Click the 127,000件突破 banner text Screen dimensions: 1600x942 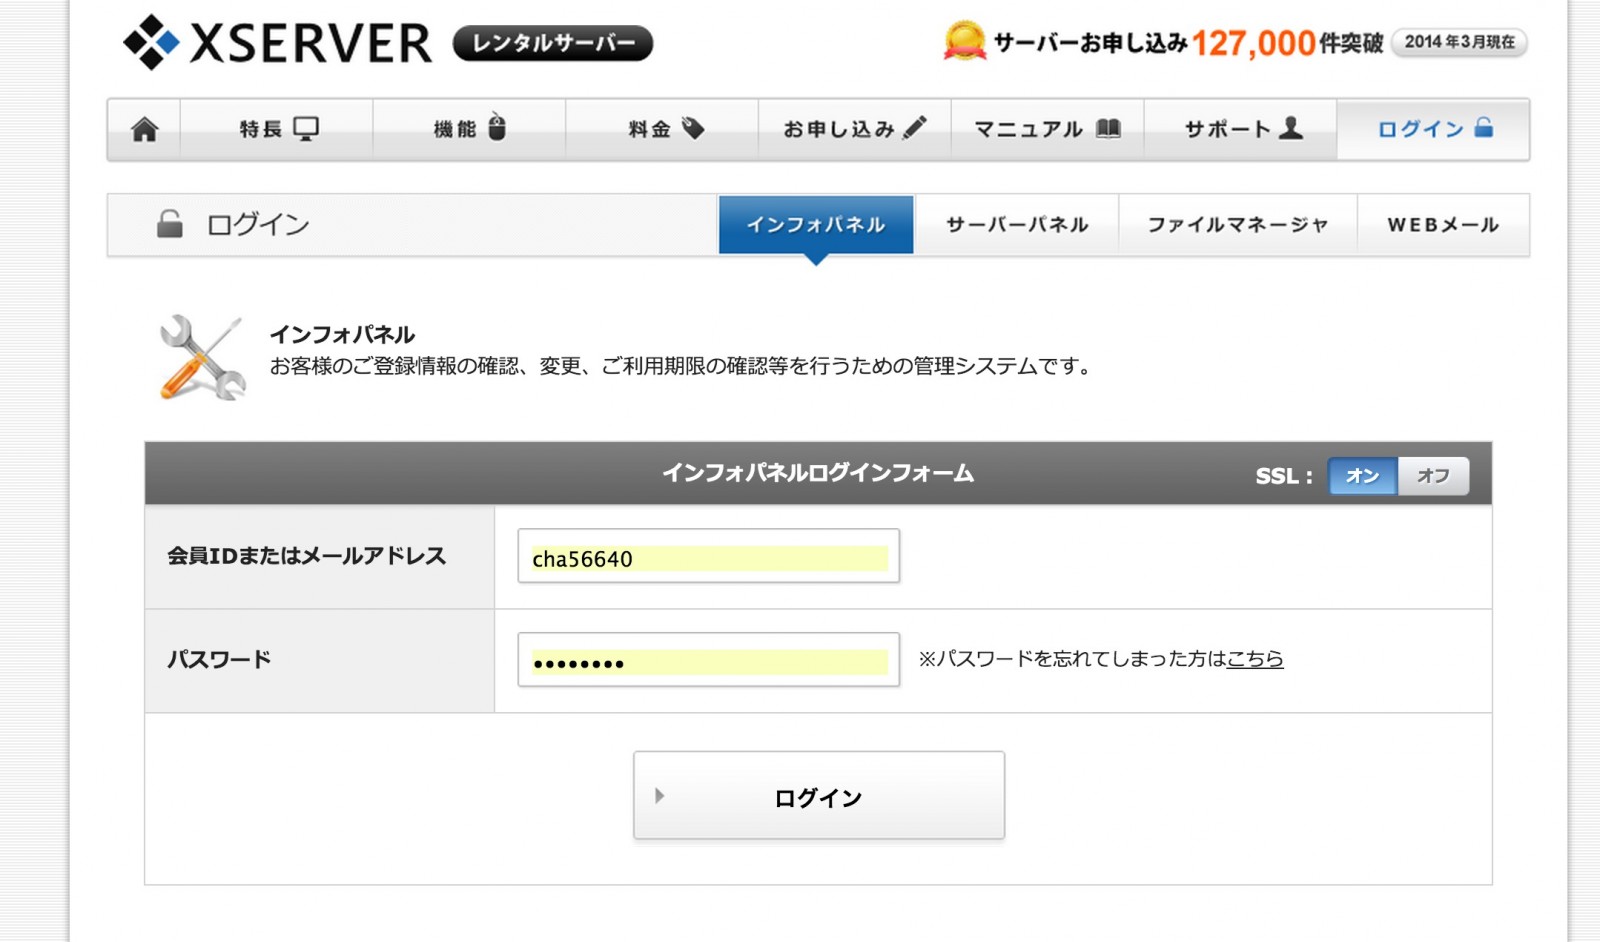pyautogui.click(x=1287, y=43)
